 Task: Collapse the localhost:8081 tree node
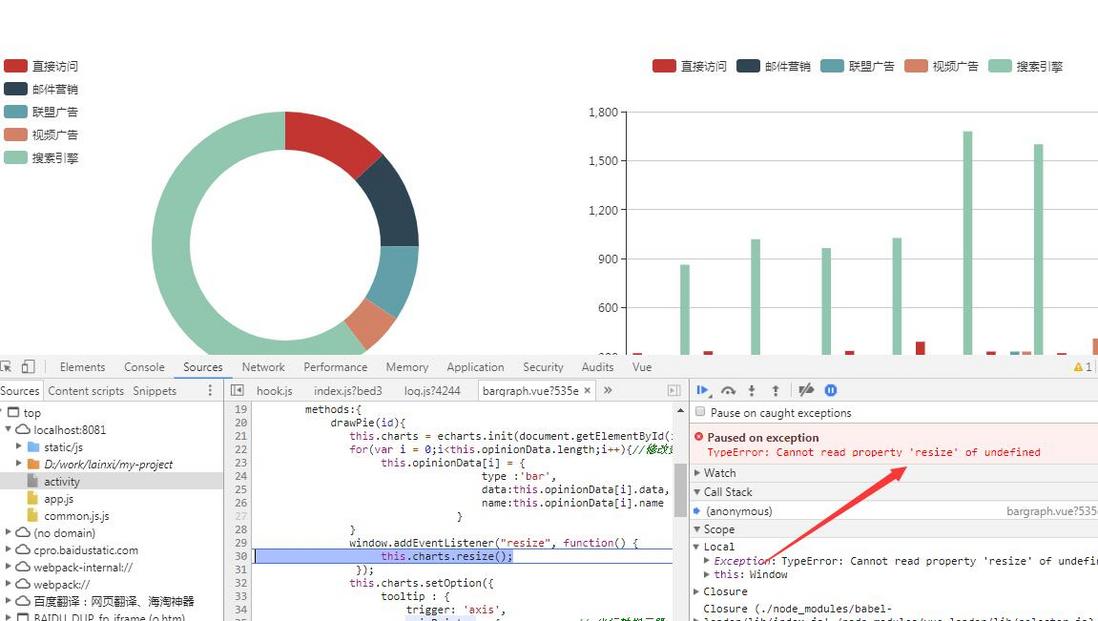tap(8, 429)
